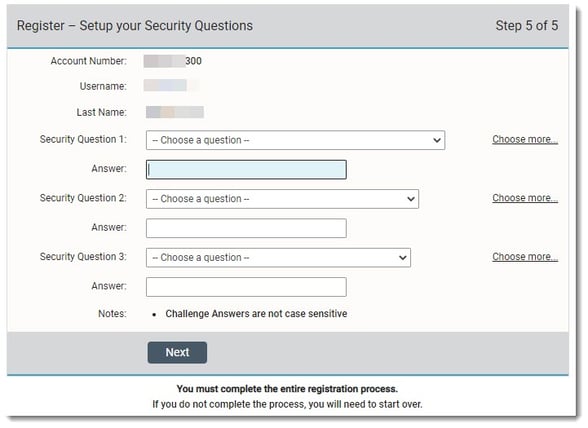Open the Security Question 3 dropdown
588x428 pixels.
[x=278, y=258]
